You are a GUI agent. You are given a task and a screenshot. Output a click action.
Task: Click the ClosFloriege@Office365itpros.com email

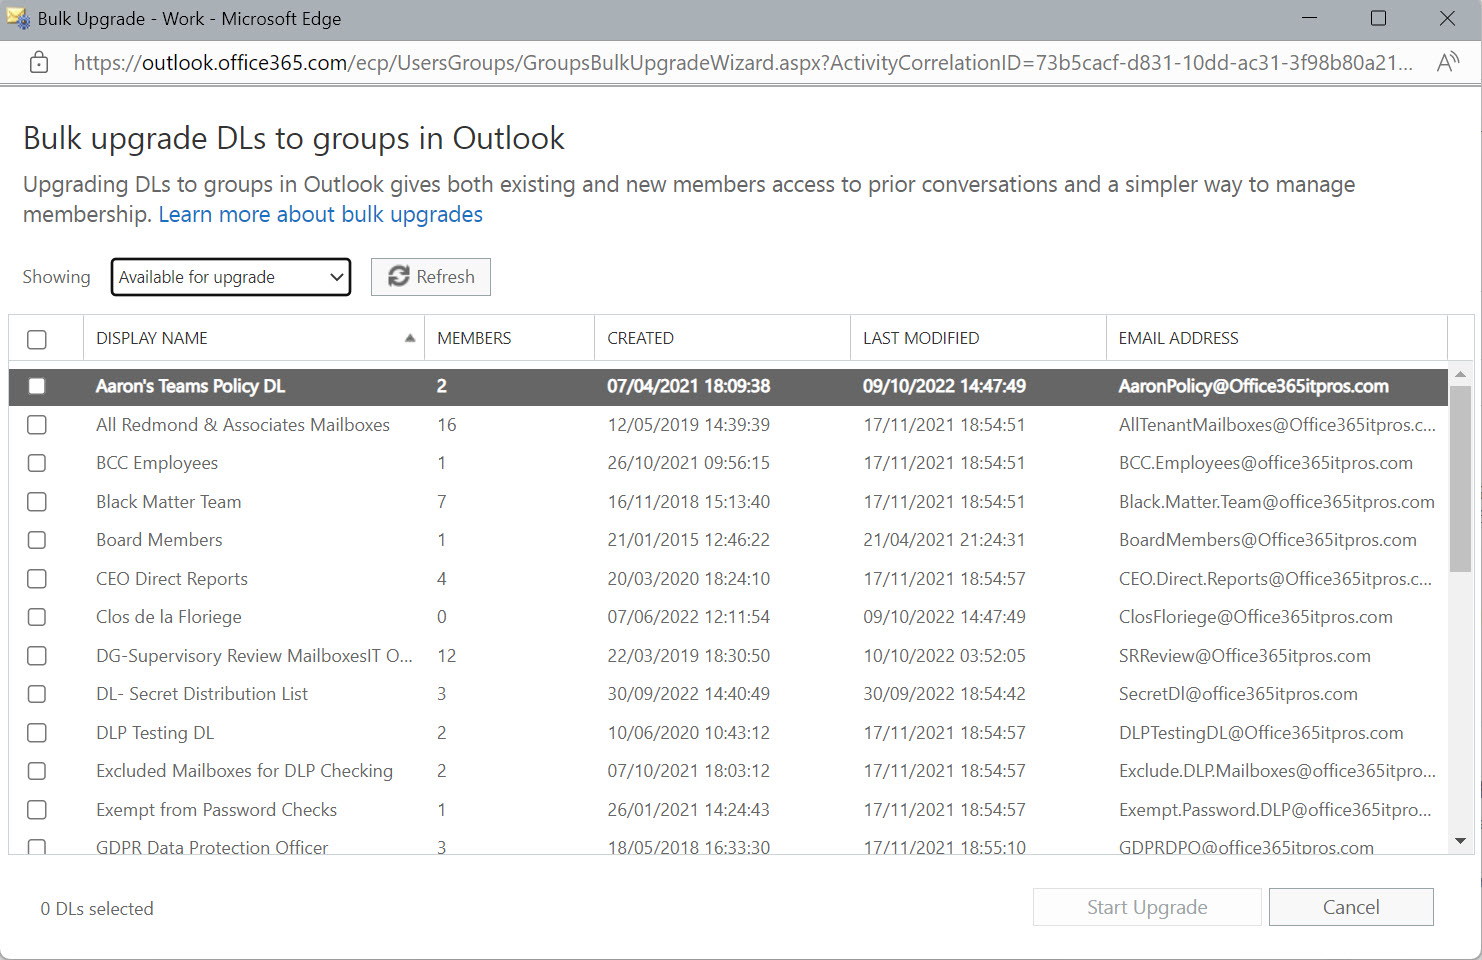click(1255, 617)
